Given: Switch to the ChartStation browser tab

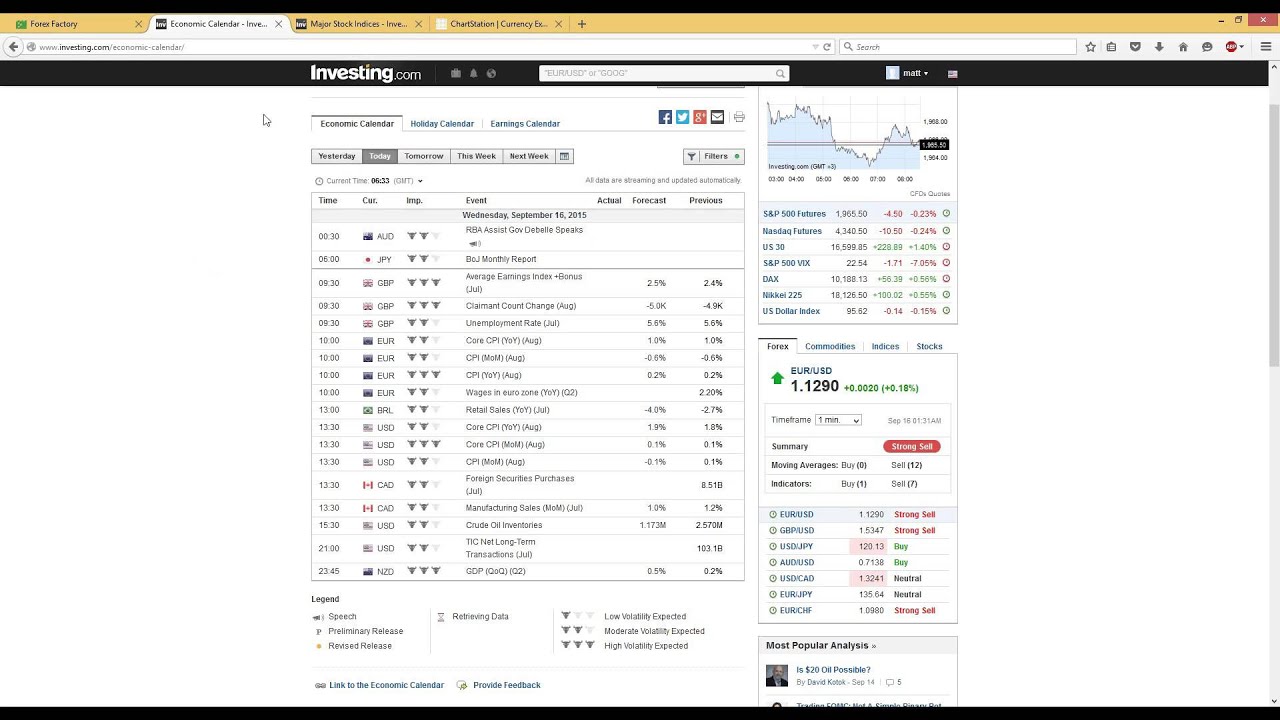Looking at the screenshot, I should 498,24.
